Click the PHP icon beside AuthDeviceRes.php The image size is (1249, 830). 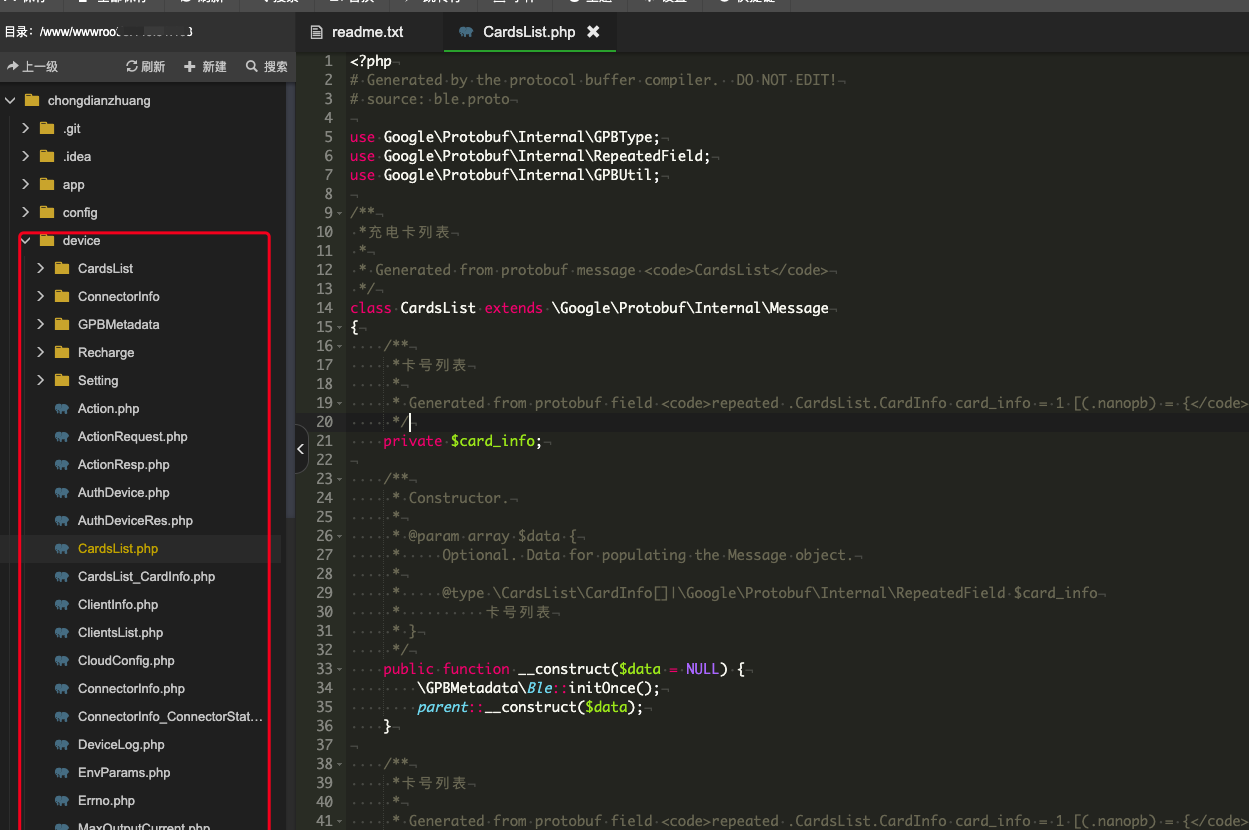point(62,521)
